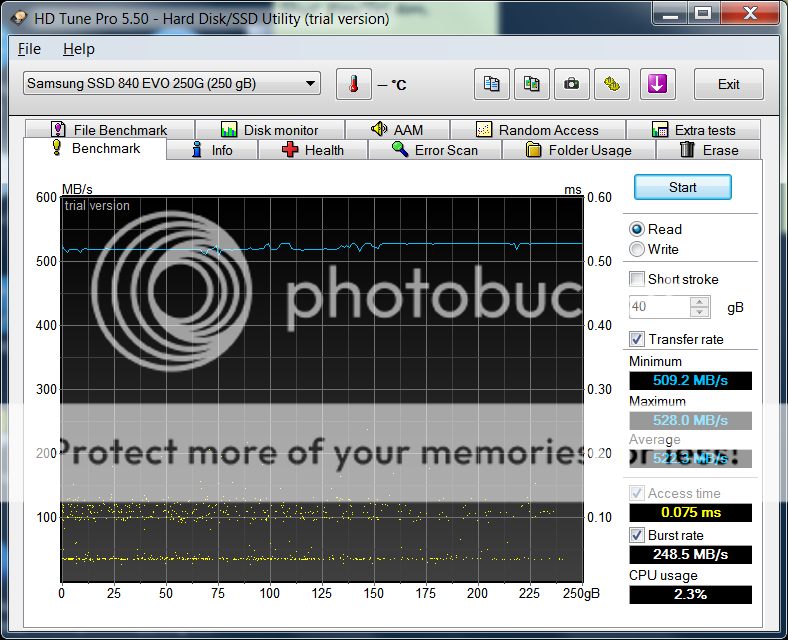Enable the Short stroke checkbox
The width and height of the screenshot is (788, 640).
click(x=637, y=279)
